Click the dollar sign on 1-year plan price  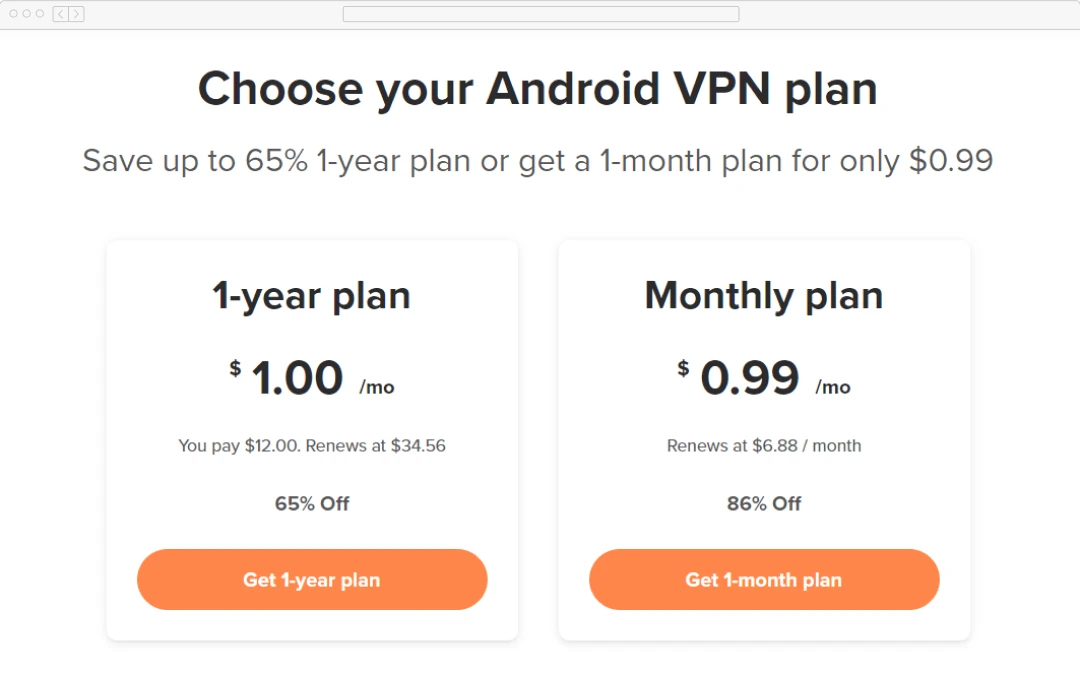click(x=235, y=368)
